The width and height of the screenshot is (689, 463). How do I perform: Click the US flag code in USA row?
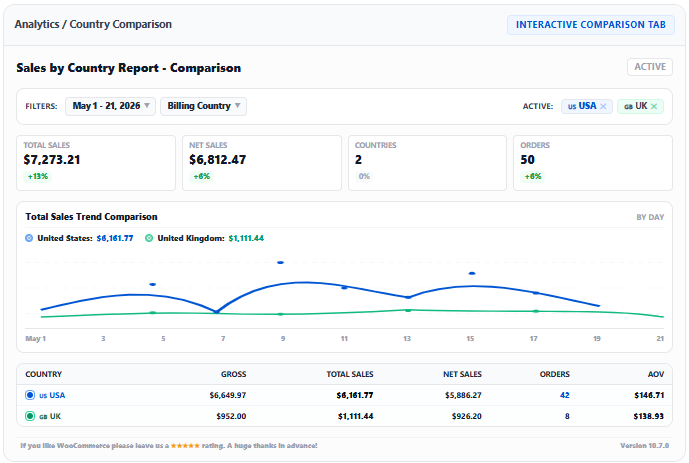tap(43, 395)
